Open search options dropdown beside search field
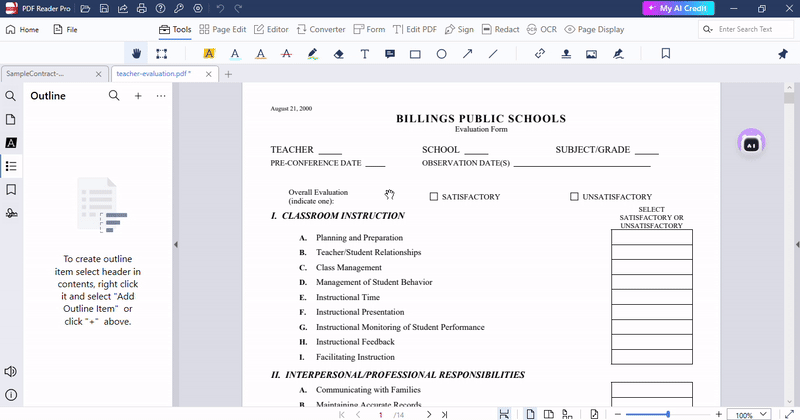Image resolution: width=800 pixels, height=420 pixels. tap(708, 30)
